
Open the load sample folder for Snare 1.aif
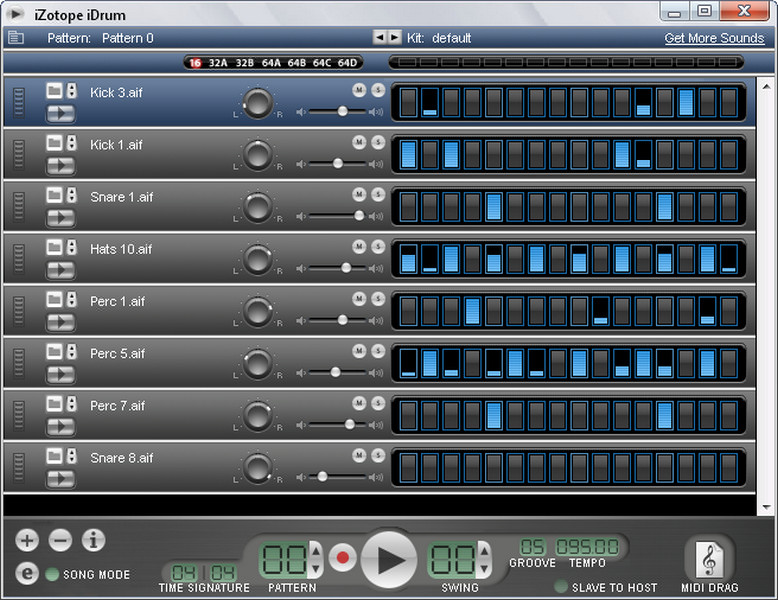coord(54,196)
